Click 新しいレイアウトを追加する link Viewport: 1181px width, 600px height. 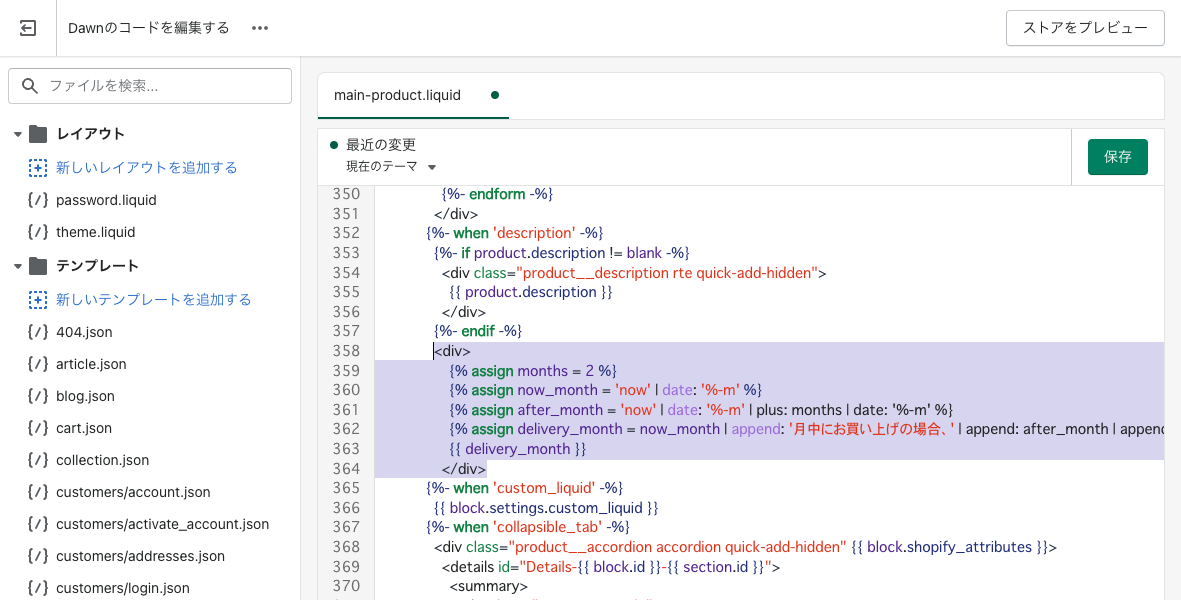click(x=146, y=168)
